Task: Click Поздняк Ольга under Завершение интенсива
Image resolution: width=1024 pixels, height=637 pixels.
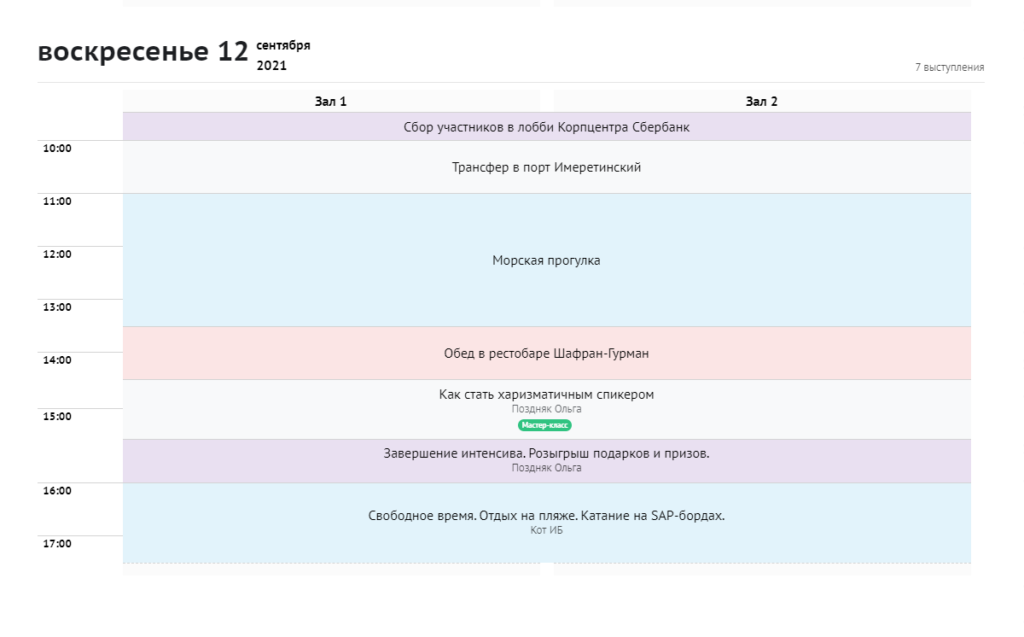Action: click(x=546, y=468)
